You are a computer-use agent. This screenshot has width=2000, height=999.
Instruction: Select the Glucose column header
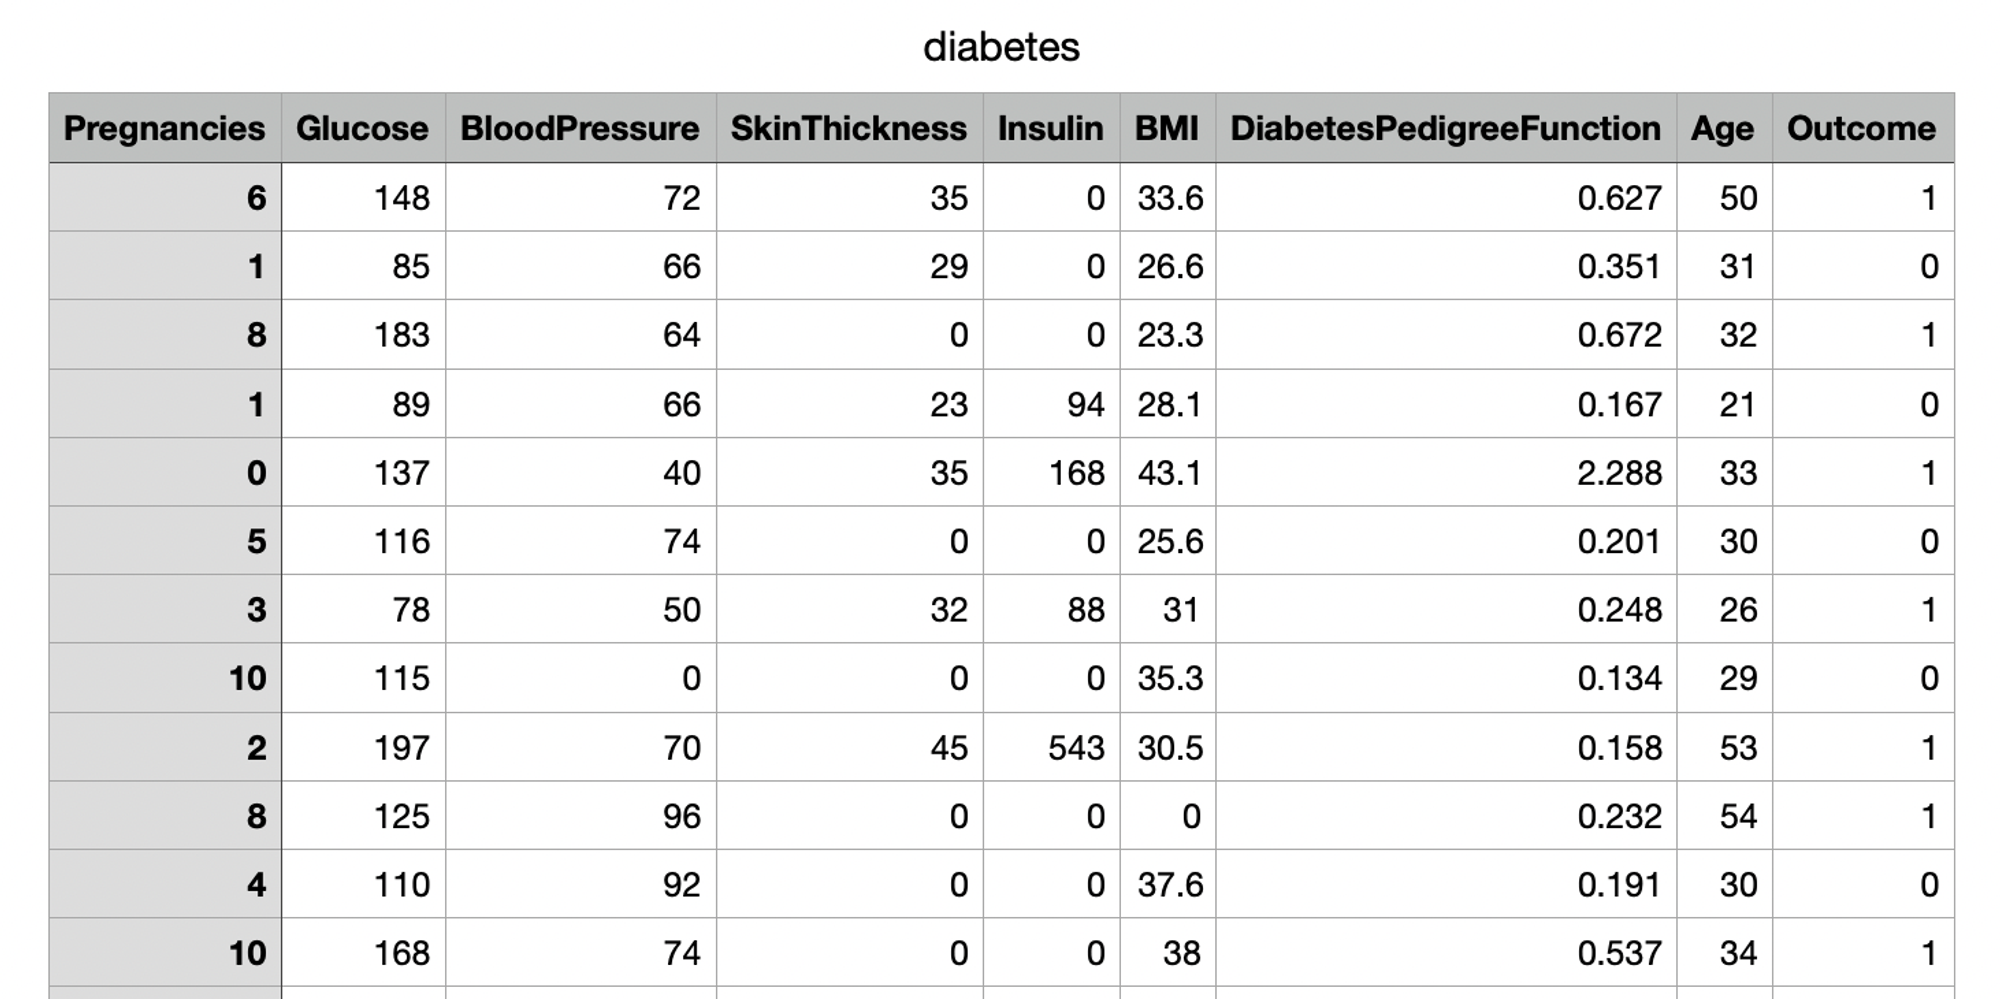click(x=363, y=128)
